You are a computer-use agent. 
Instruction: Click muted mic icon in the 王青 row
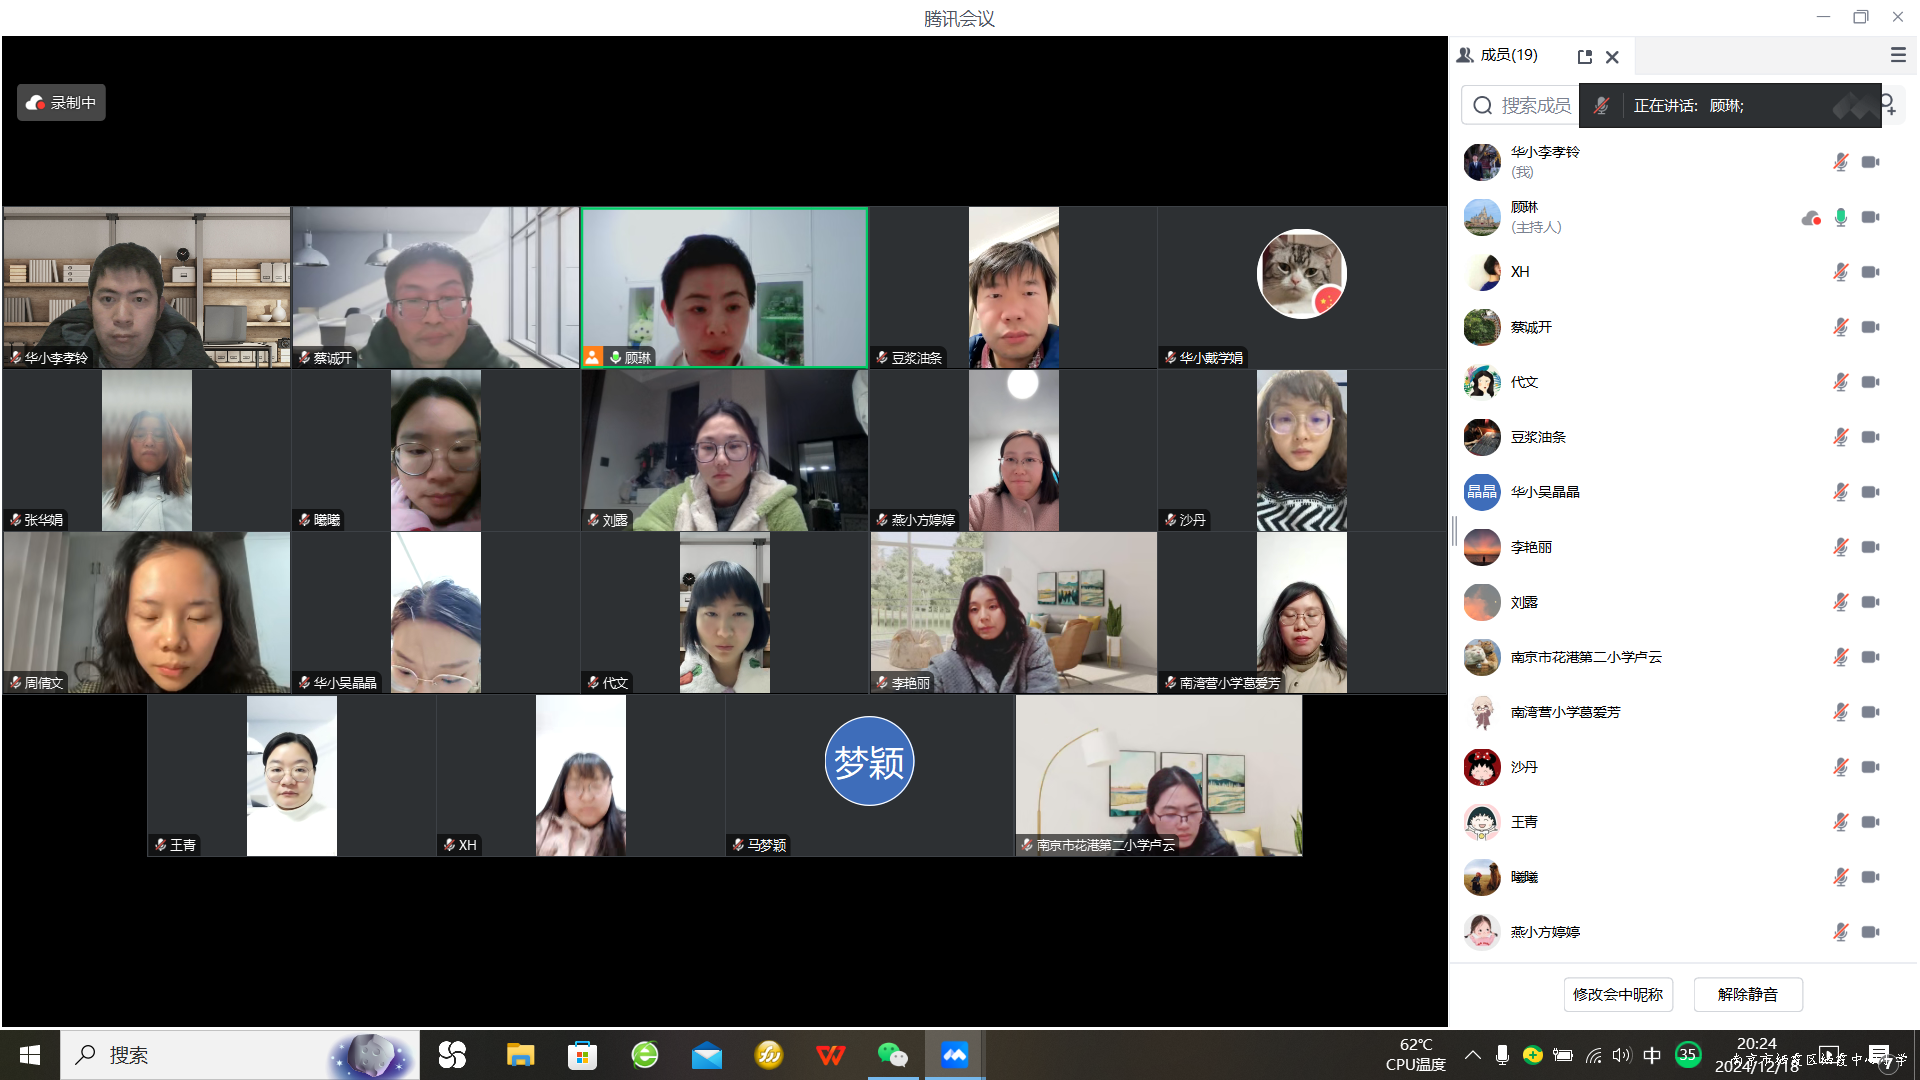point(1840,822)
